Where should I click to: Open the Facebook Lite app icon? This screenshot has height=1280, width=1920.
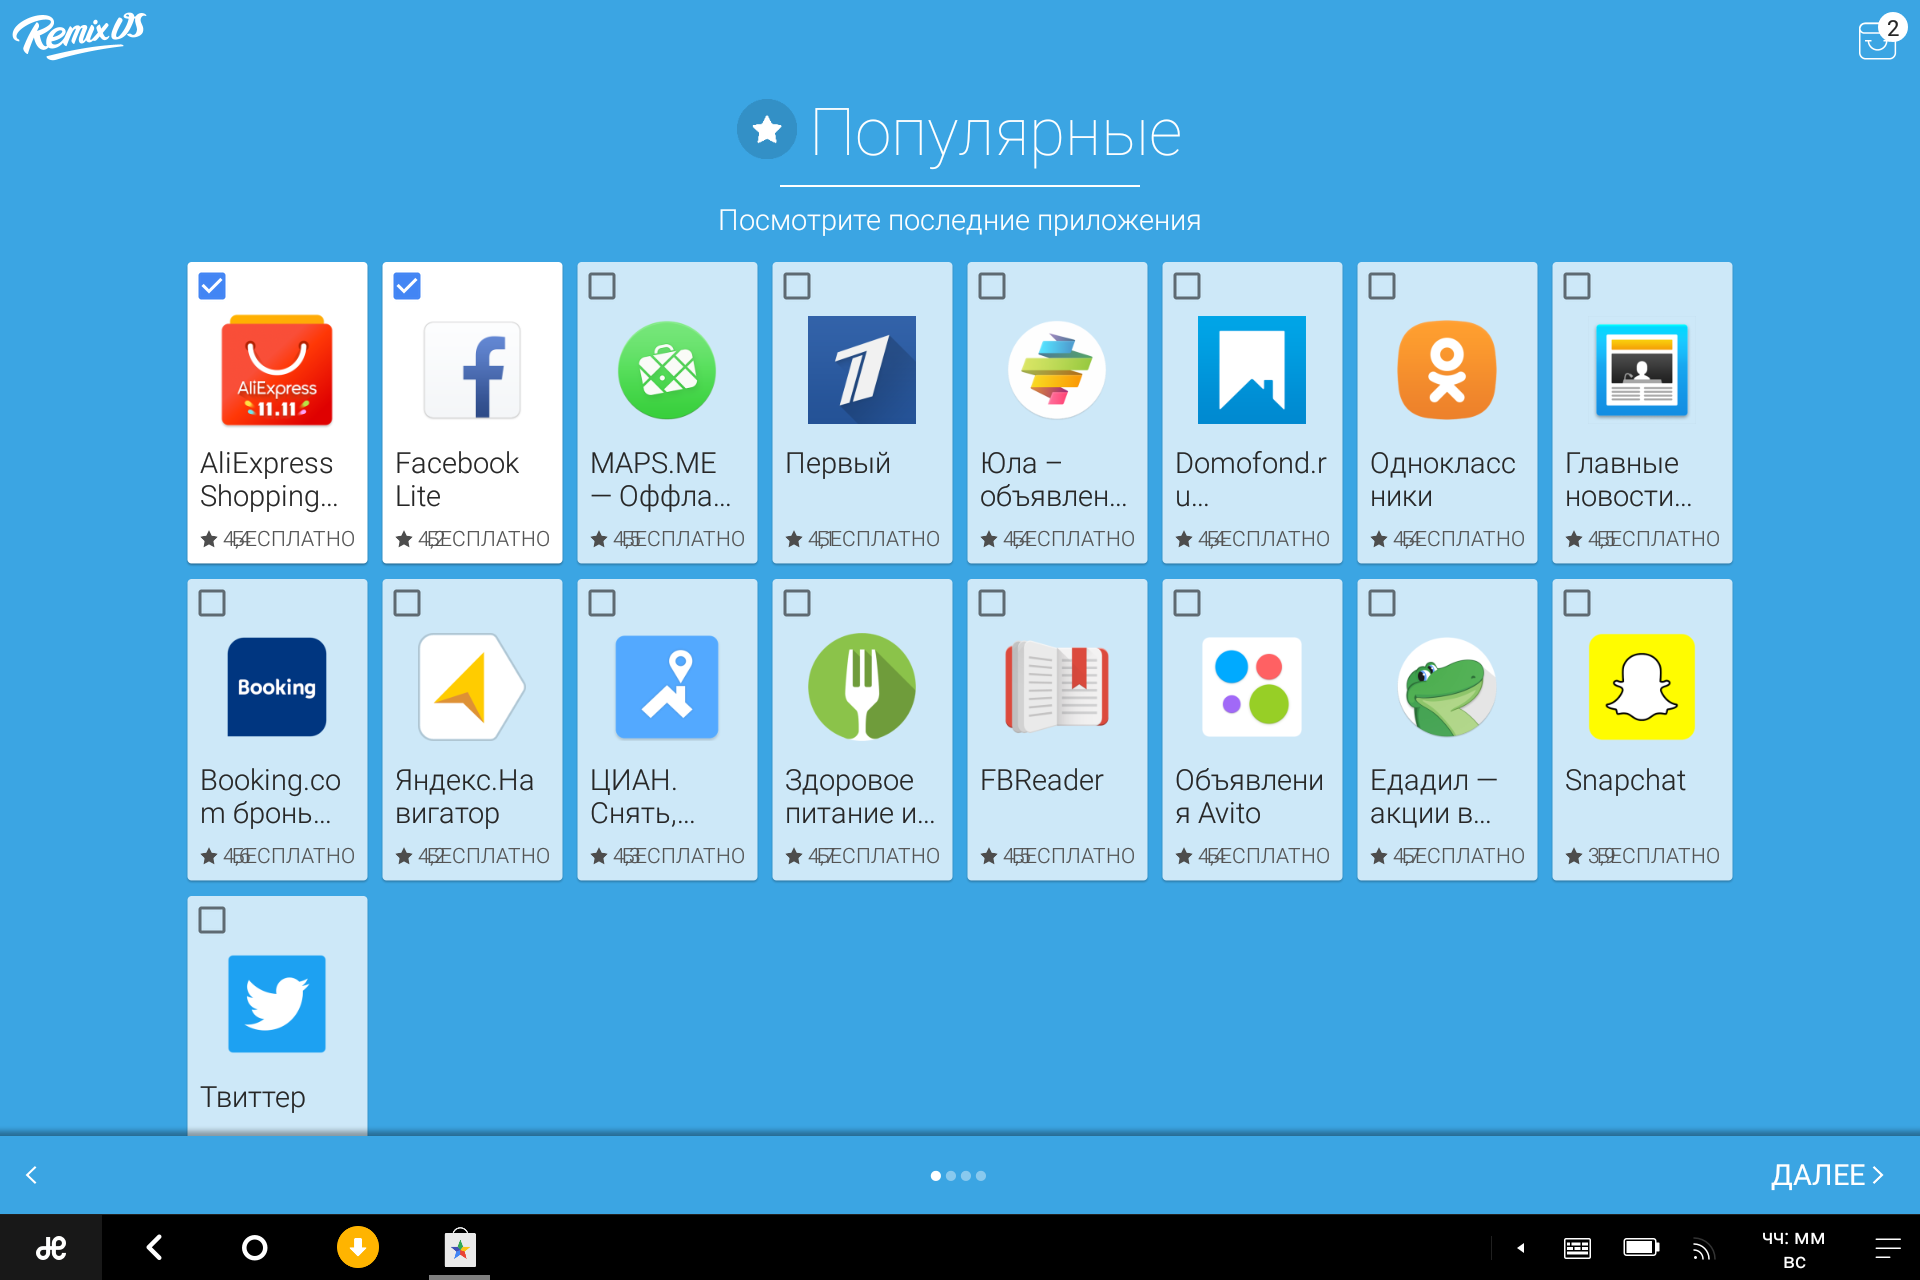(x=472, y=370)
